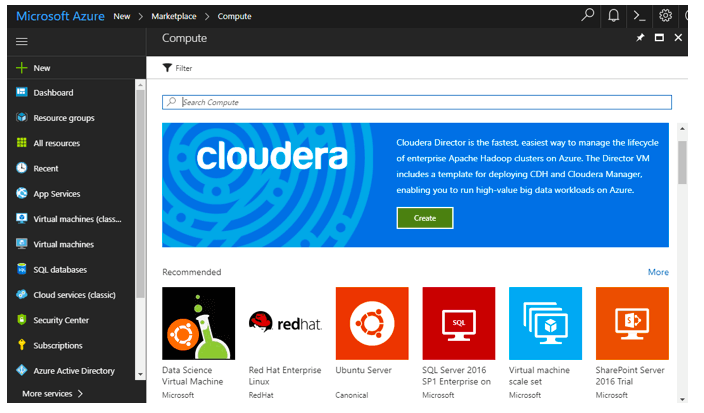Image resolution: width=704 pixels, height=413 pixels.
Task: Click the Security Center shield icon
Action: click(22, 320)
